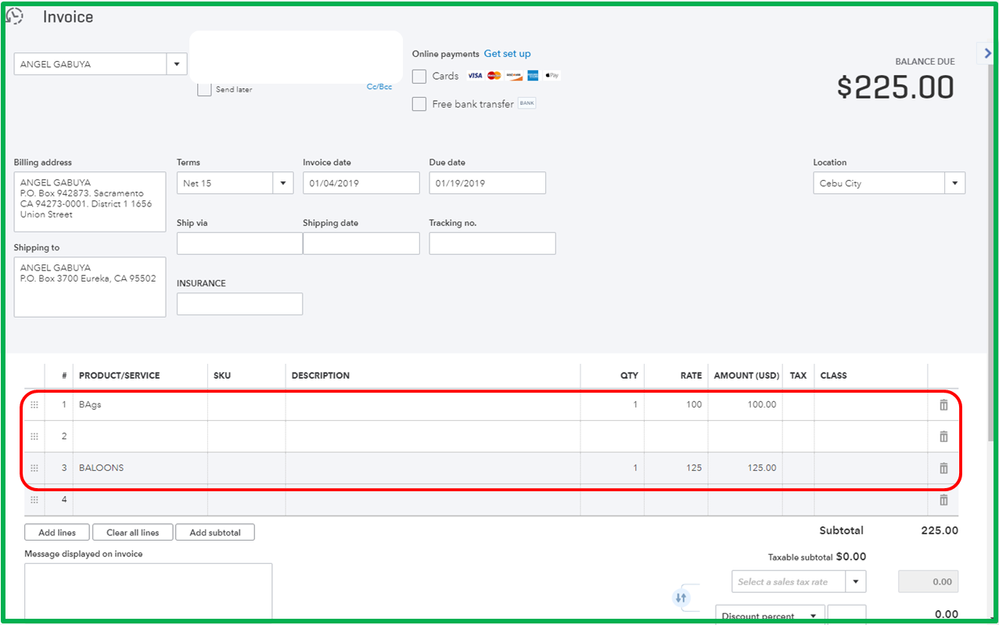The image size is (999, 625).
Task: Click the Clear all lines button
Action: tap(133, 533)
